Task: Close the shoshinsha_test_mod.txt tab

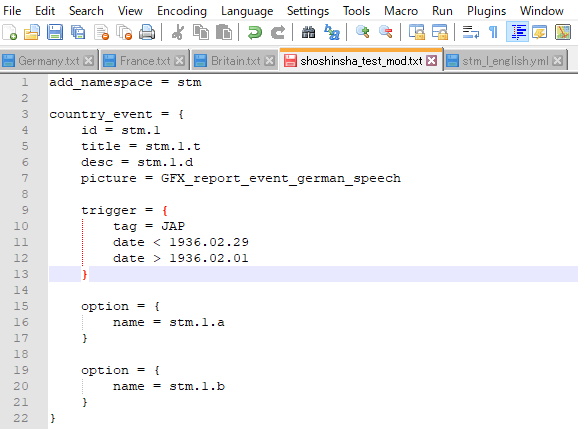Action: pos(432,60)
